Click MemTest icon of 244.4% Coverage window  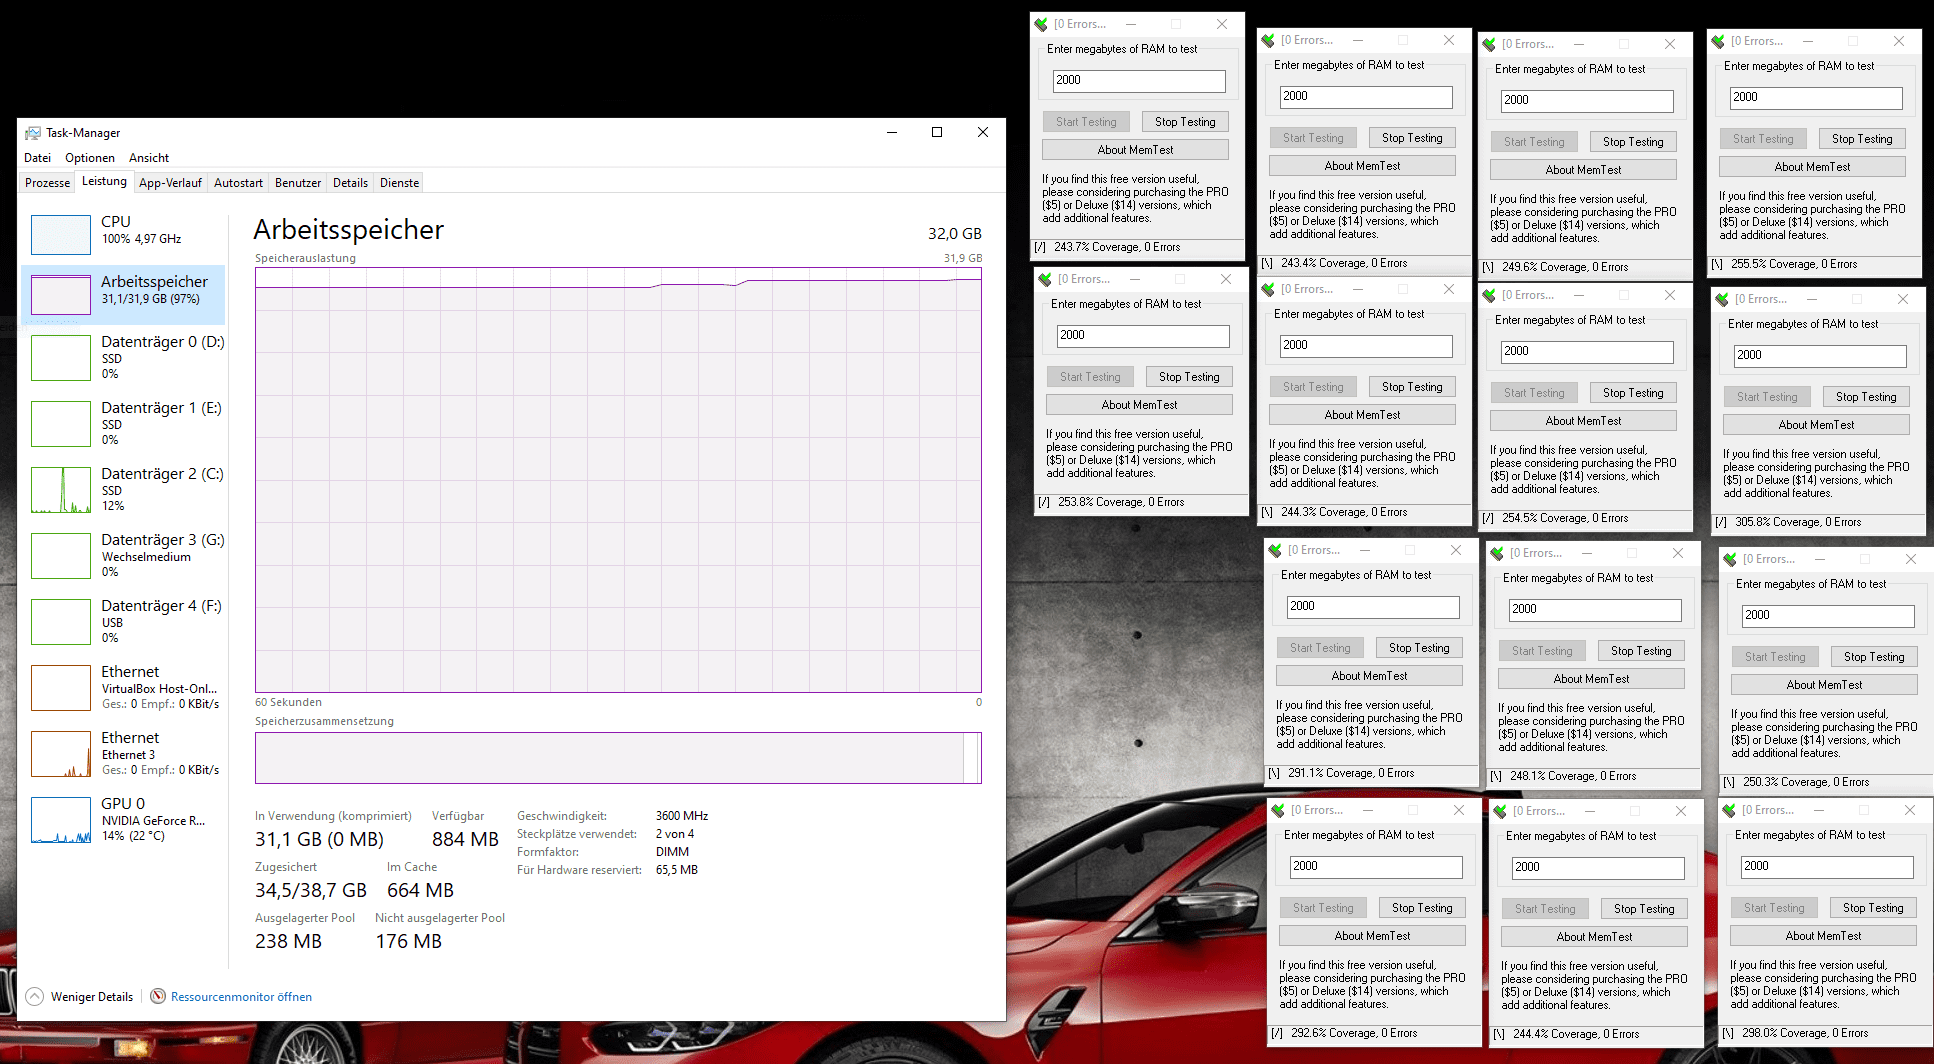(1500, 811)
